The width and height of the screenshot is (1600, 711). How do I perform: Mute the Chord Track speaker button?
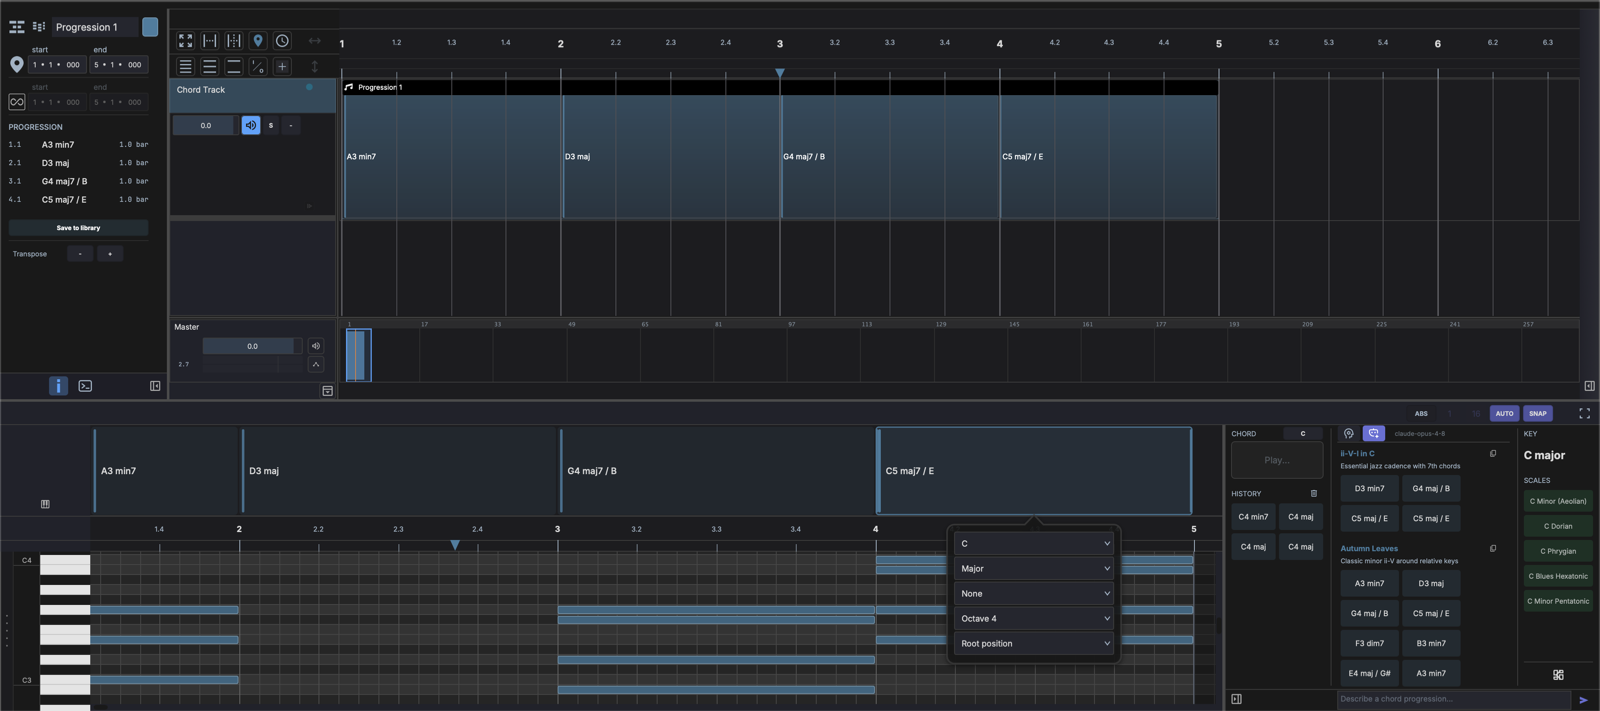pyautogui.click(x=250, y=125)
